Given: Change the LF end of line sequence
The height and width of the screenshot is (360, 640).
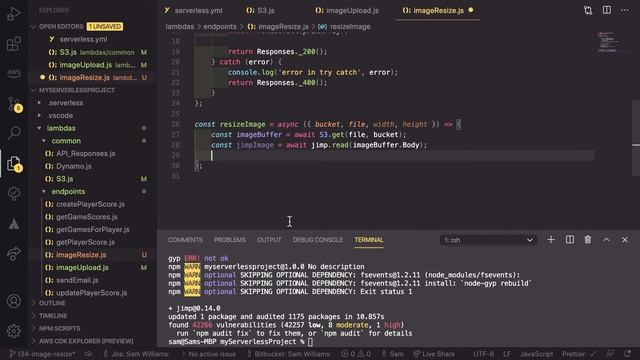Looking at the screenshot, I should coord(507,354).
